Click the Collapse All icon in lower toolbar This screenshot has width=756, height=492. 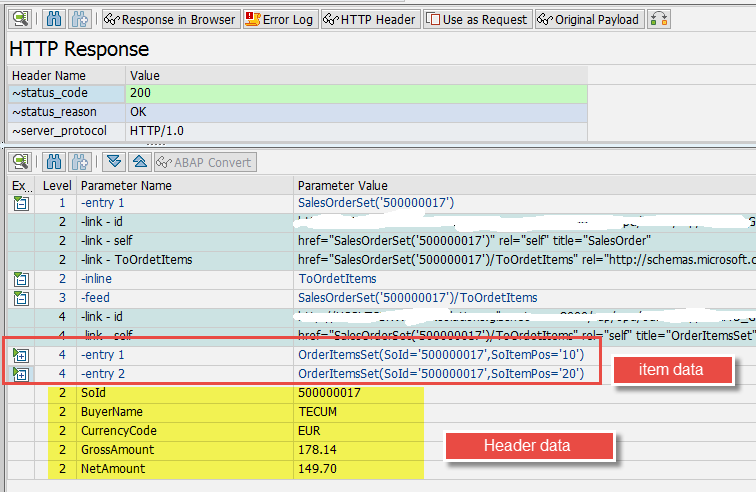140,162
